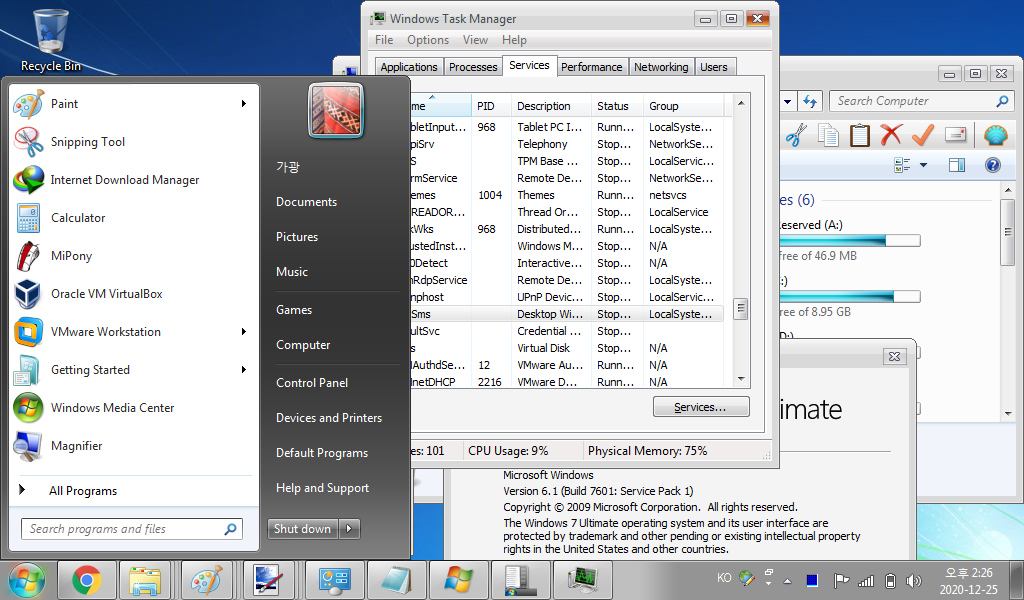Open the user folder 가광
Screen dimensions: 1024x600
tap(288, 167)
